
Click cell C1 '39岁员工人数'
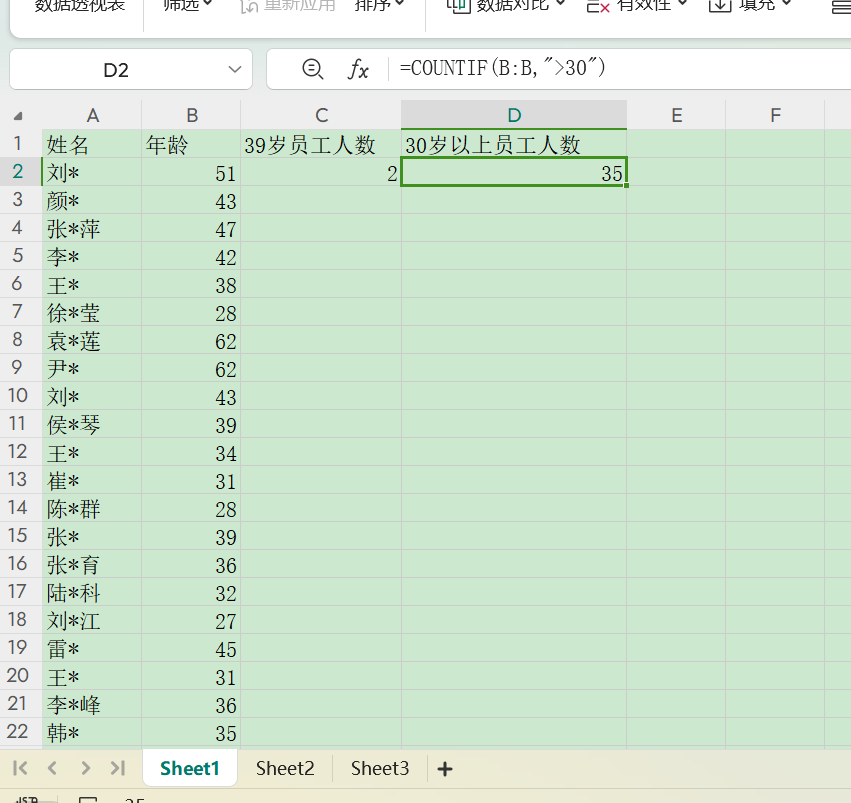(x=321, y=144)
